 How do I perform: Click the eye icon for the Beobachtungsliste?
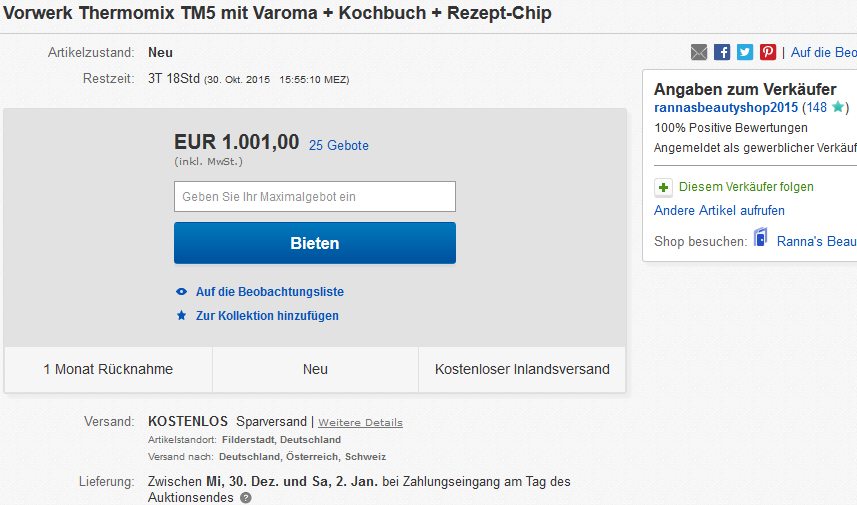pyautogui.click(x=181, y=292)
